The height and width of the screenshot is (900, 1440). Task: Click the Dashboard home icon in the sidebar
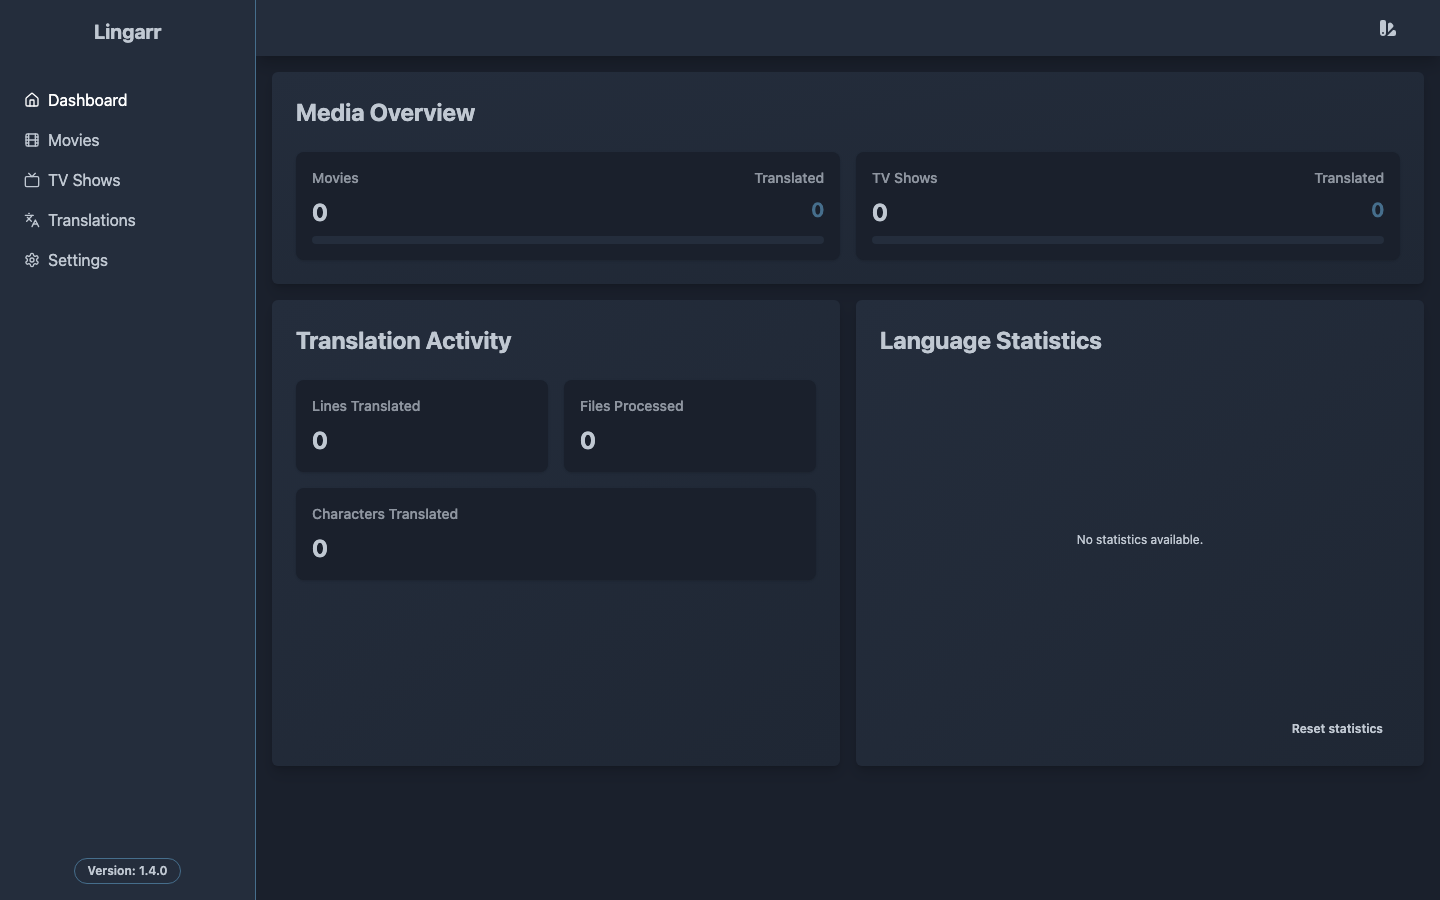pos(32,100)
